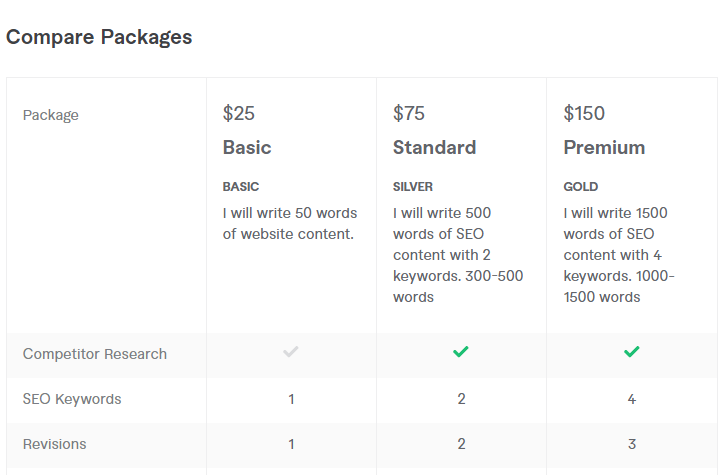Select the Premium package title
Viewport: 727px width, 475px height.
(x=604, y=147)
